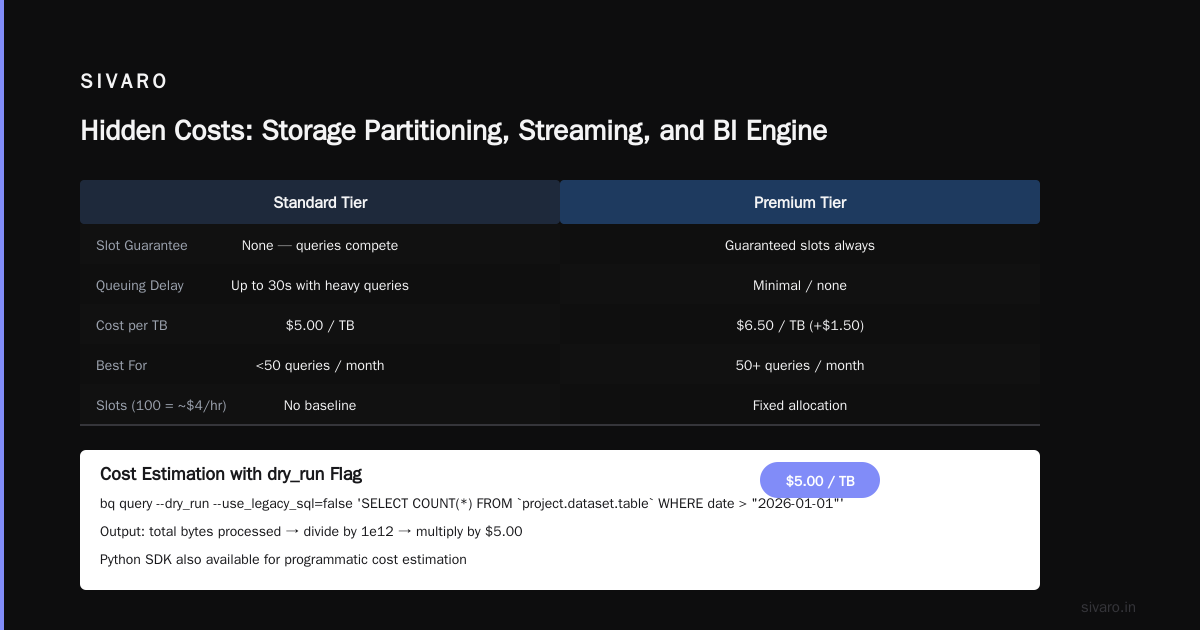This screenshot has width=1200, height=630.
Task: Select the Cost per TB row label
Action: coord(132,325)
